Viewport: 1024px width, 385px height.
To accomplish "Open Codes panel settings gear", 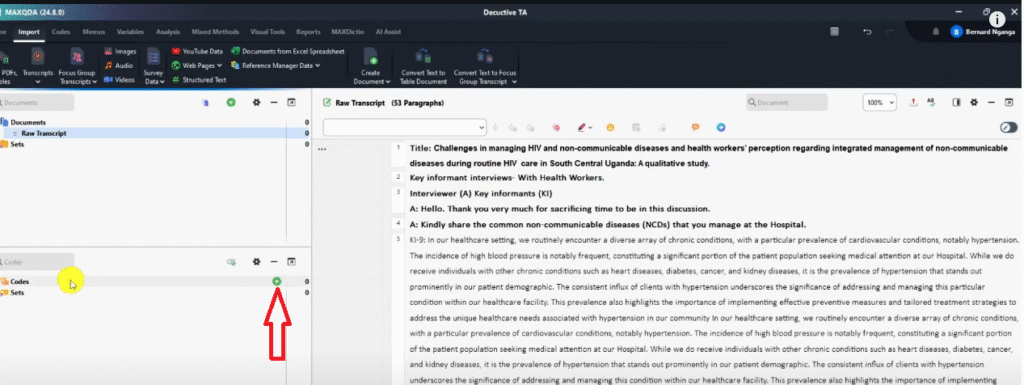I will [x=257, y=262].
